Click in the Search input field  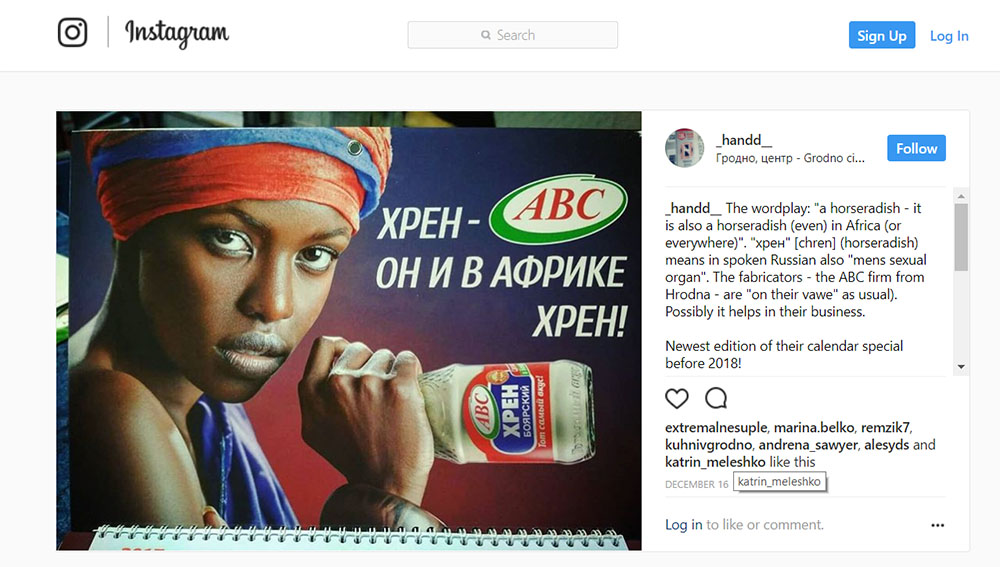point(513,35)
